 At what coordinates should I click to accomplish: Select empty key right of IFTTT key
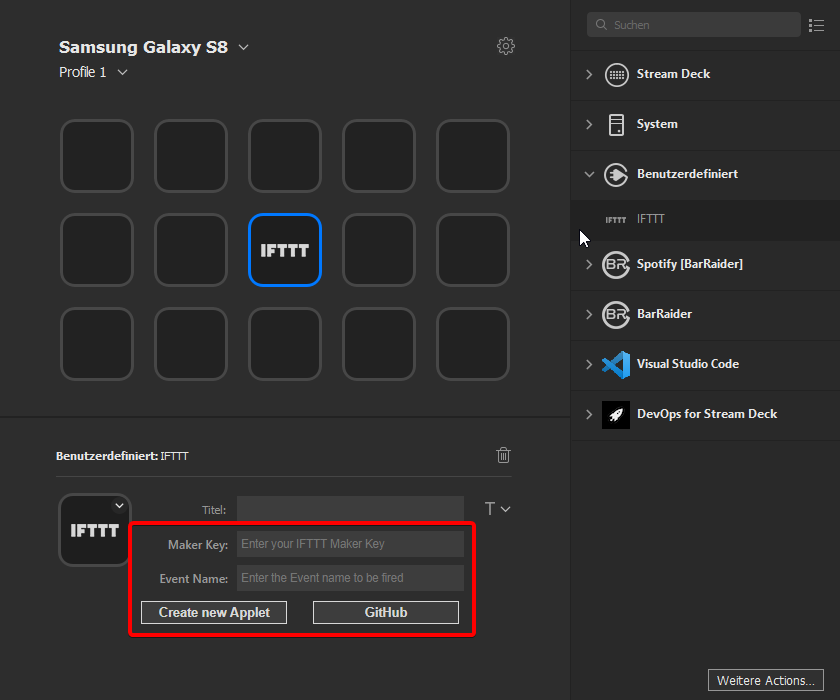379,250
